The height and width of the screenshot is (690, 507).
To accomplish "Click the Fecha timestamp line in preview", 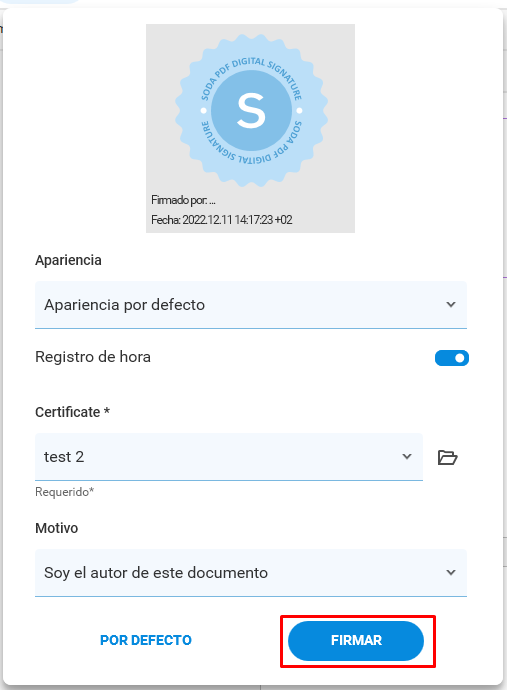I will tap(222, 220).
